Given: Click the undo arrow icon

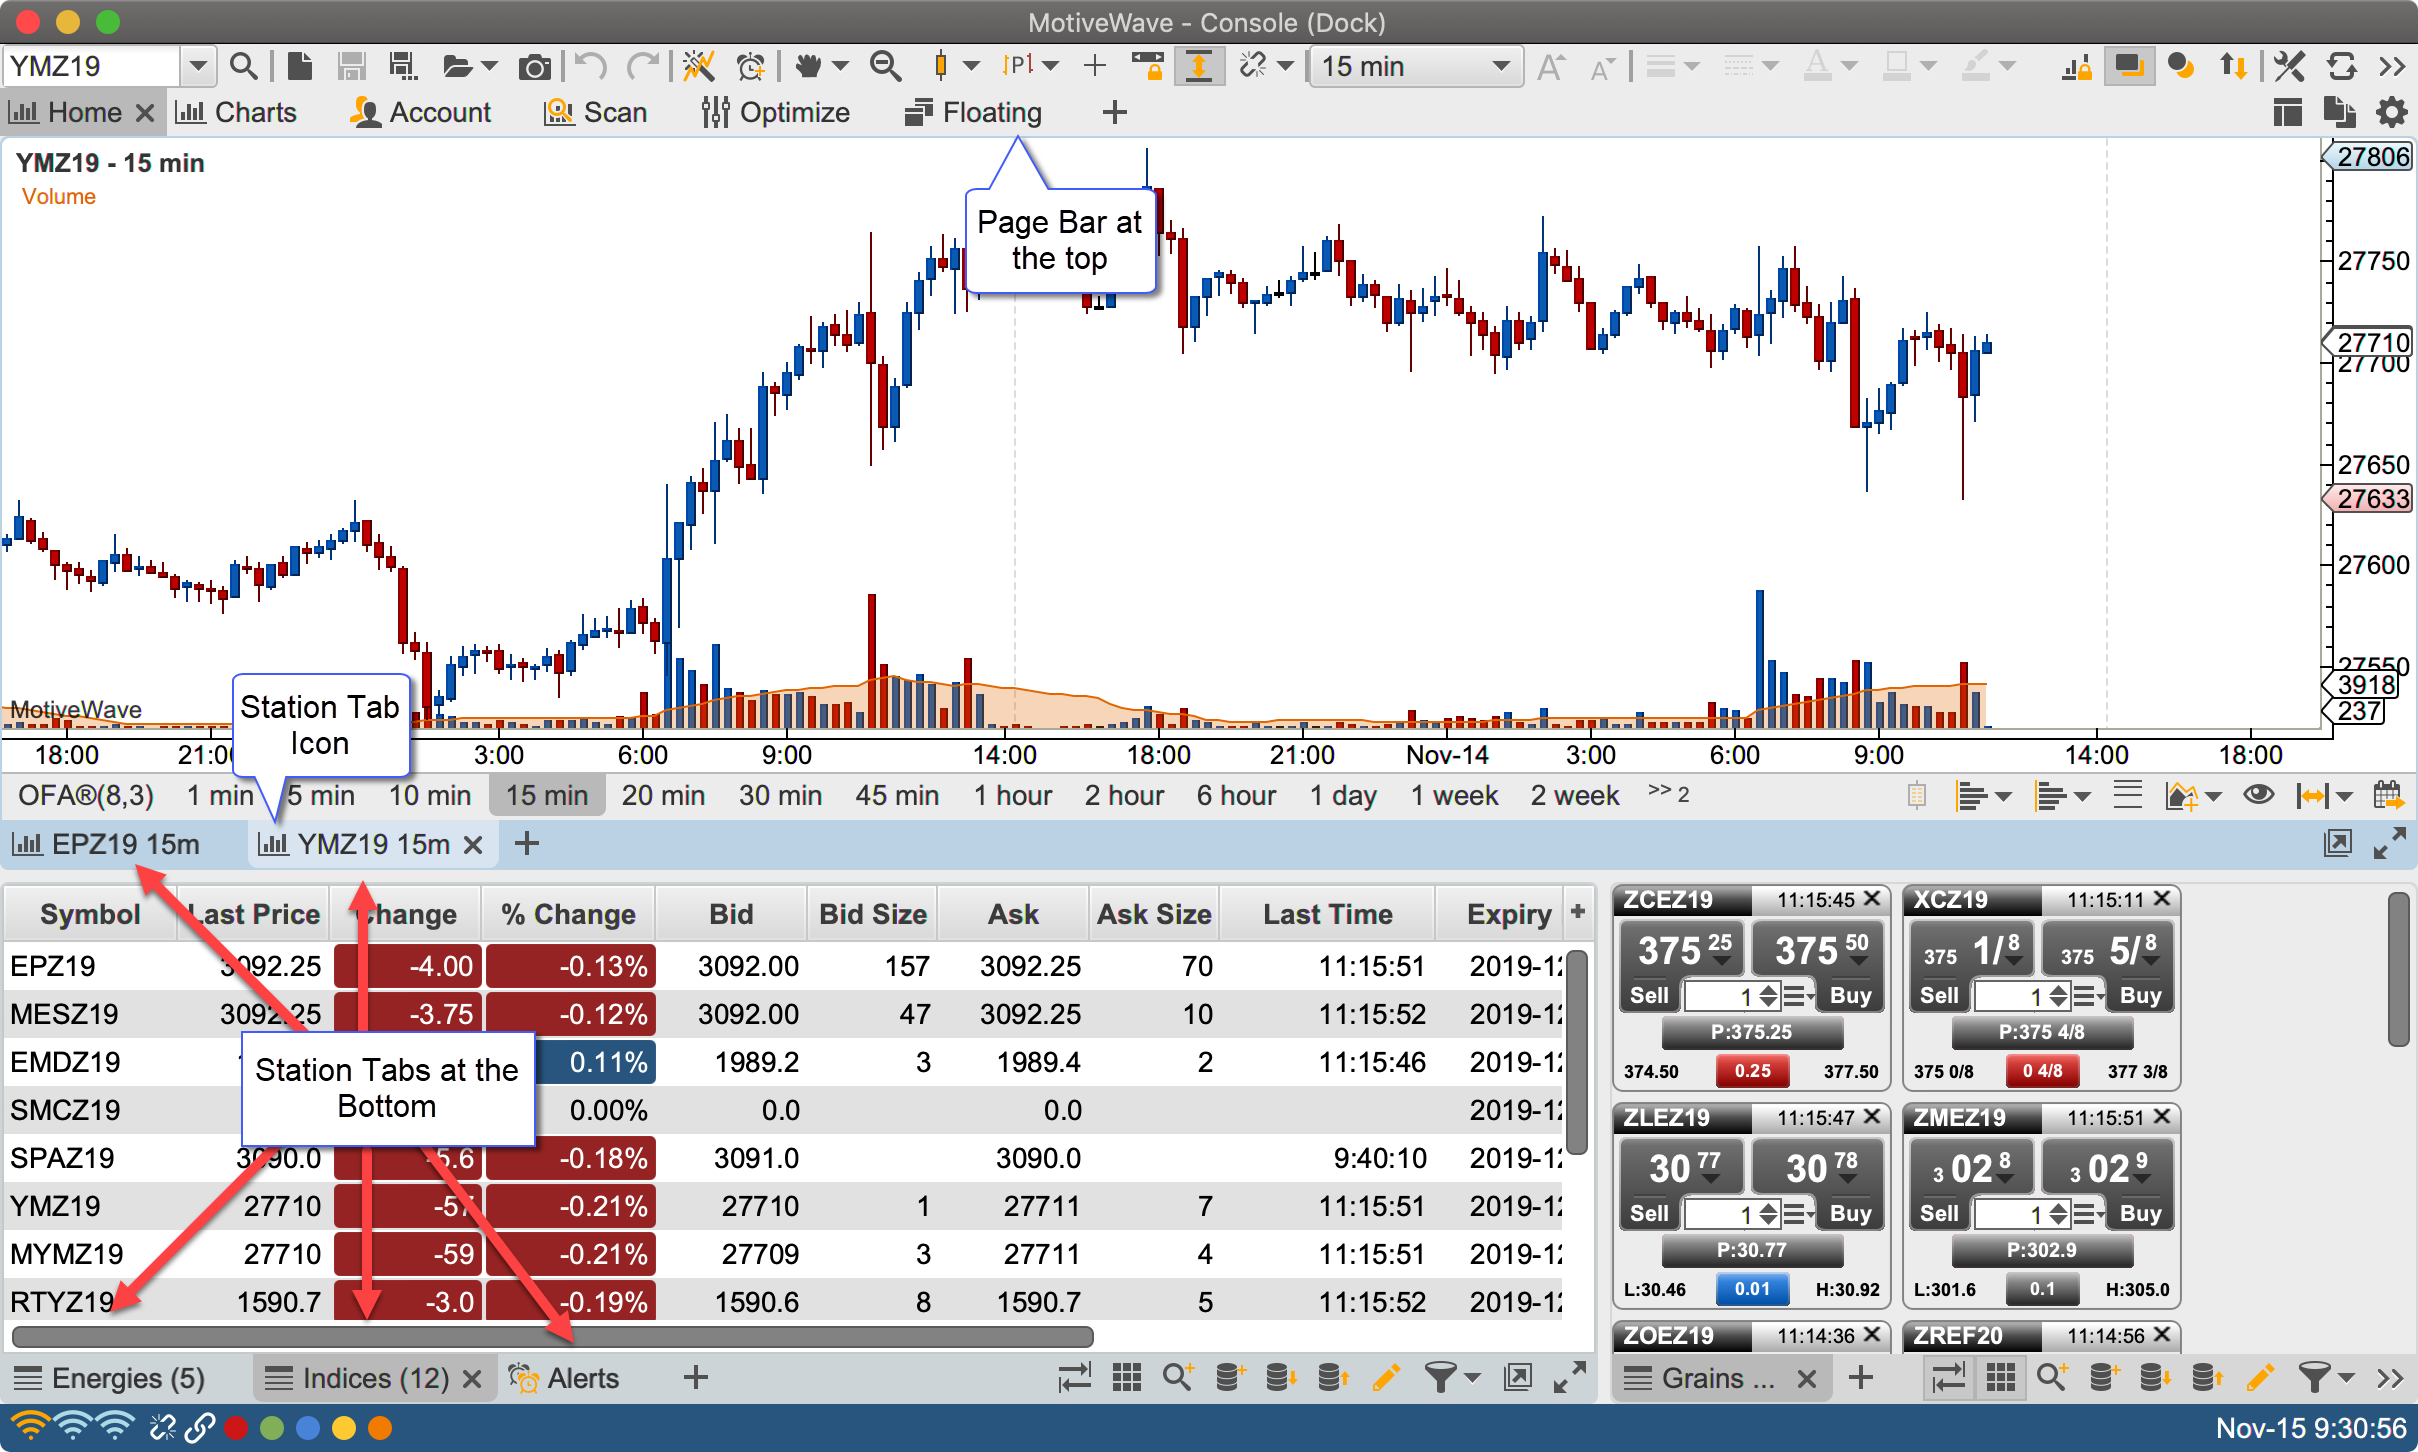Looking at the screenshot, I should click(x=592, y=67).
